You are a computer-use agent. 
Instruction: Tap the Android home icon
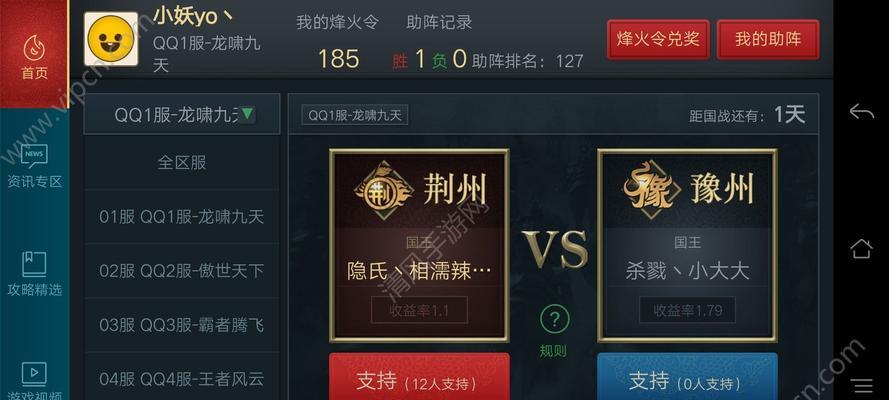pyautogui.click(x=861, y=248)
